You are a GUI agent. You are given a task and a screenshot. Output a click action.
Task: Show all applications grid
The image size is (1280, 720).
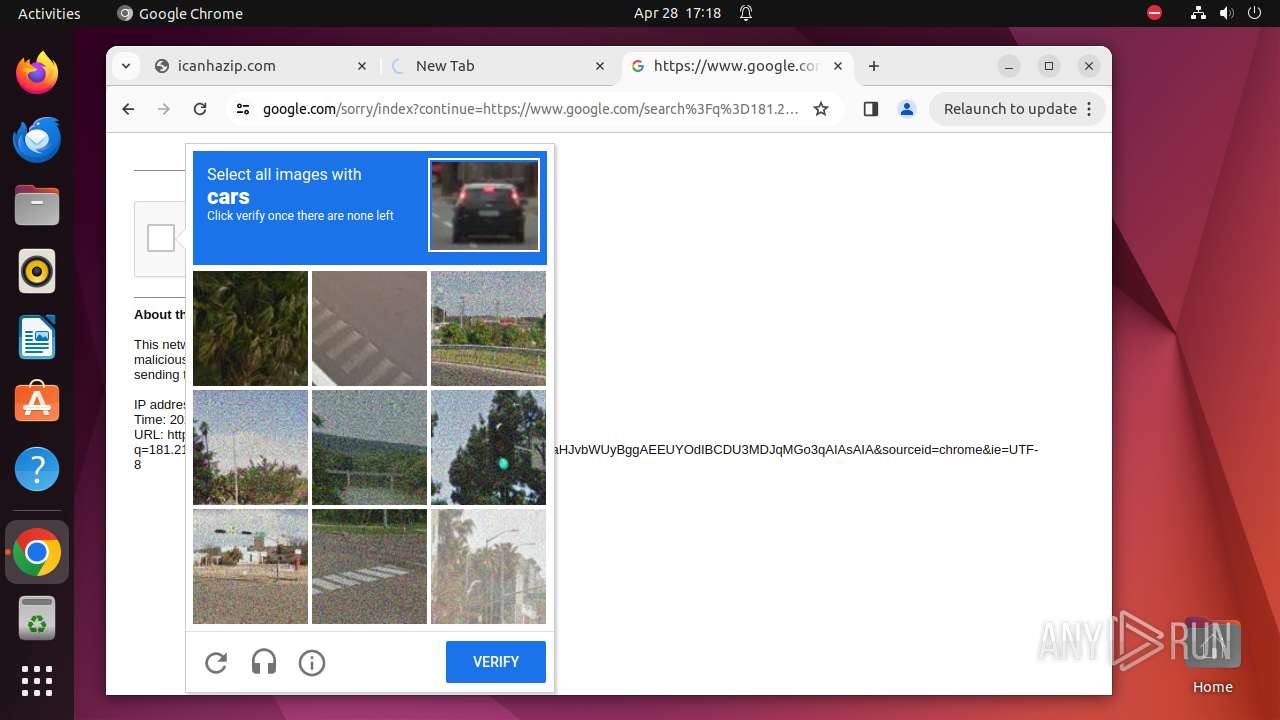37,681
